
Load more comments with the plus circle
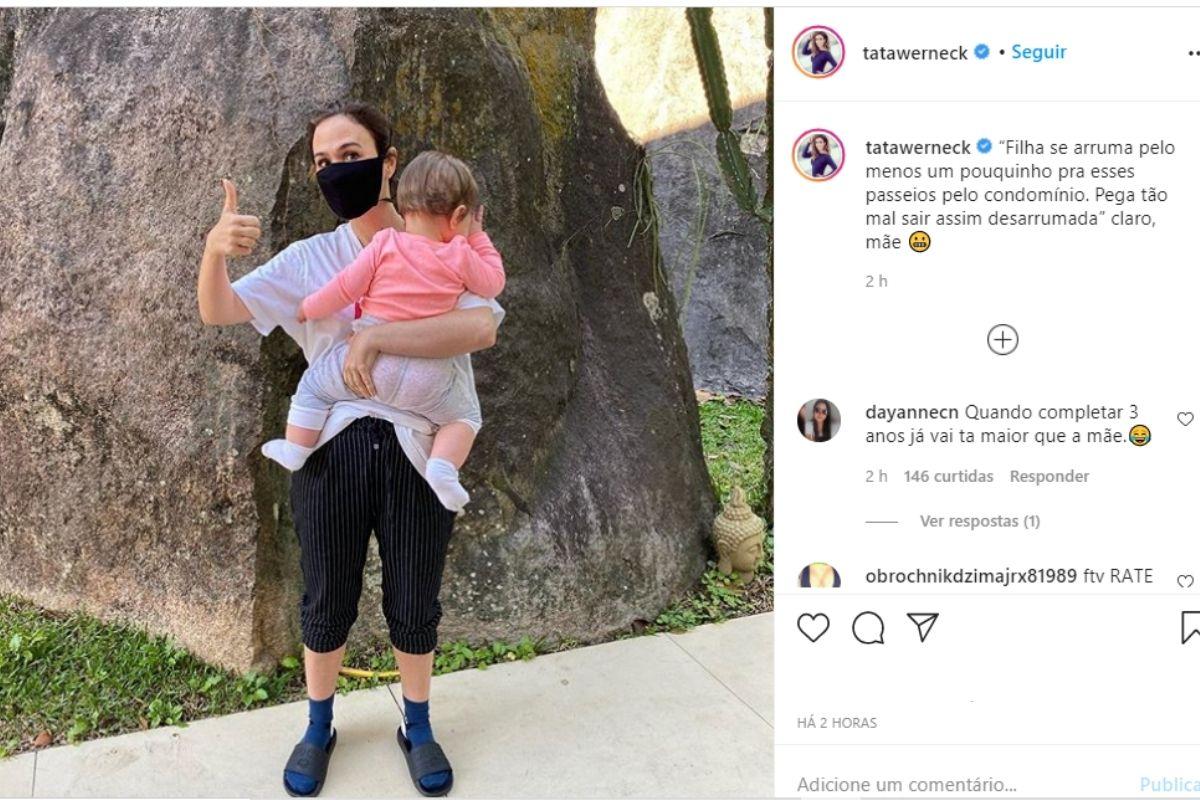point(1002,340)
